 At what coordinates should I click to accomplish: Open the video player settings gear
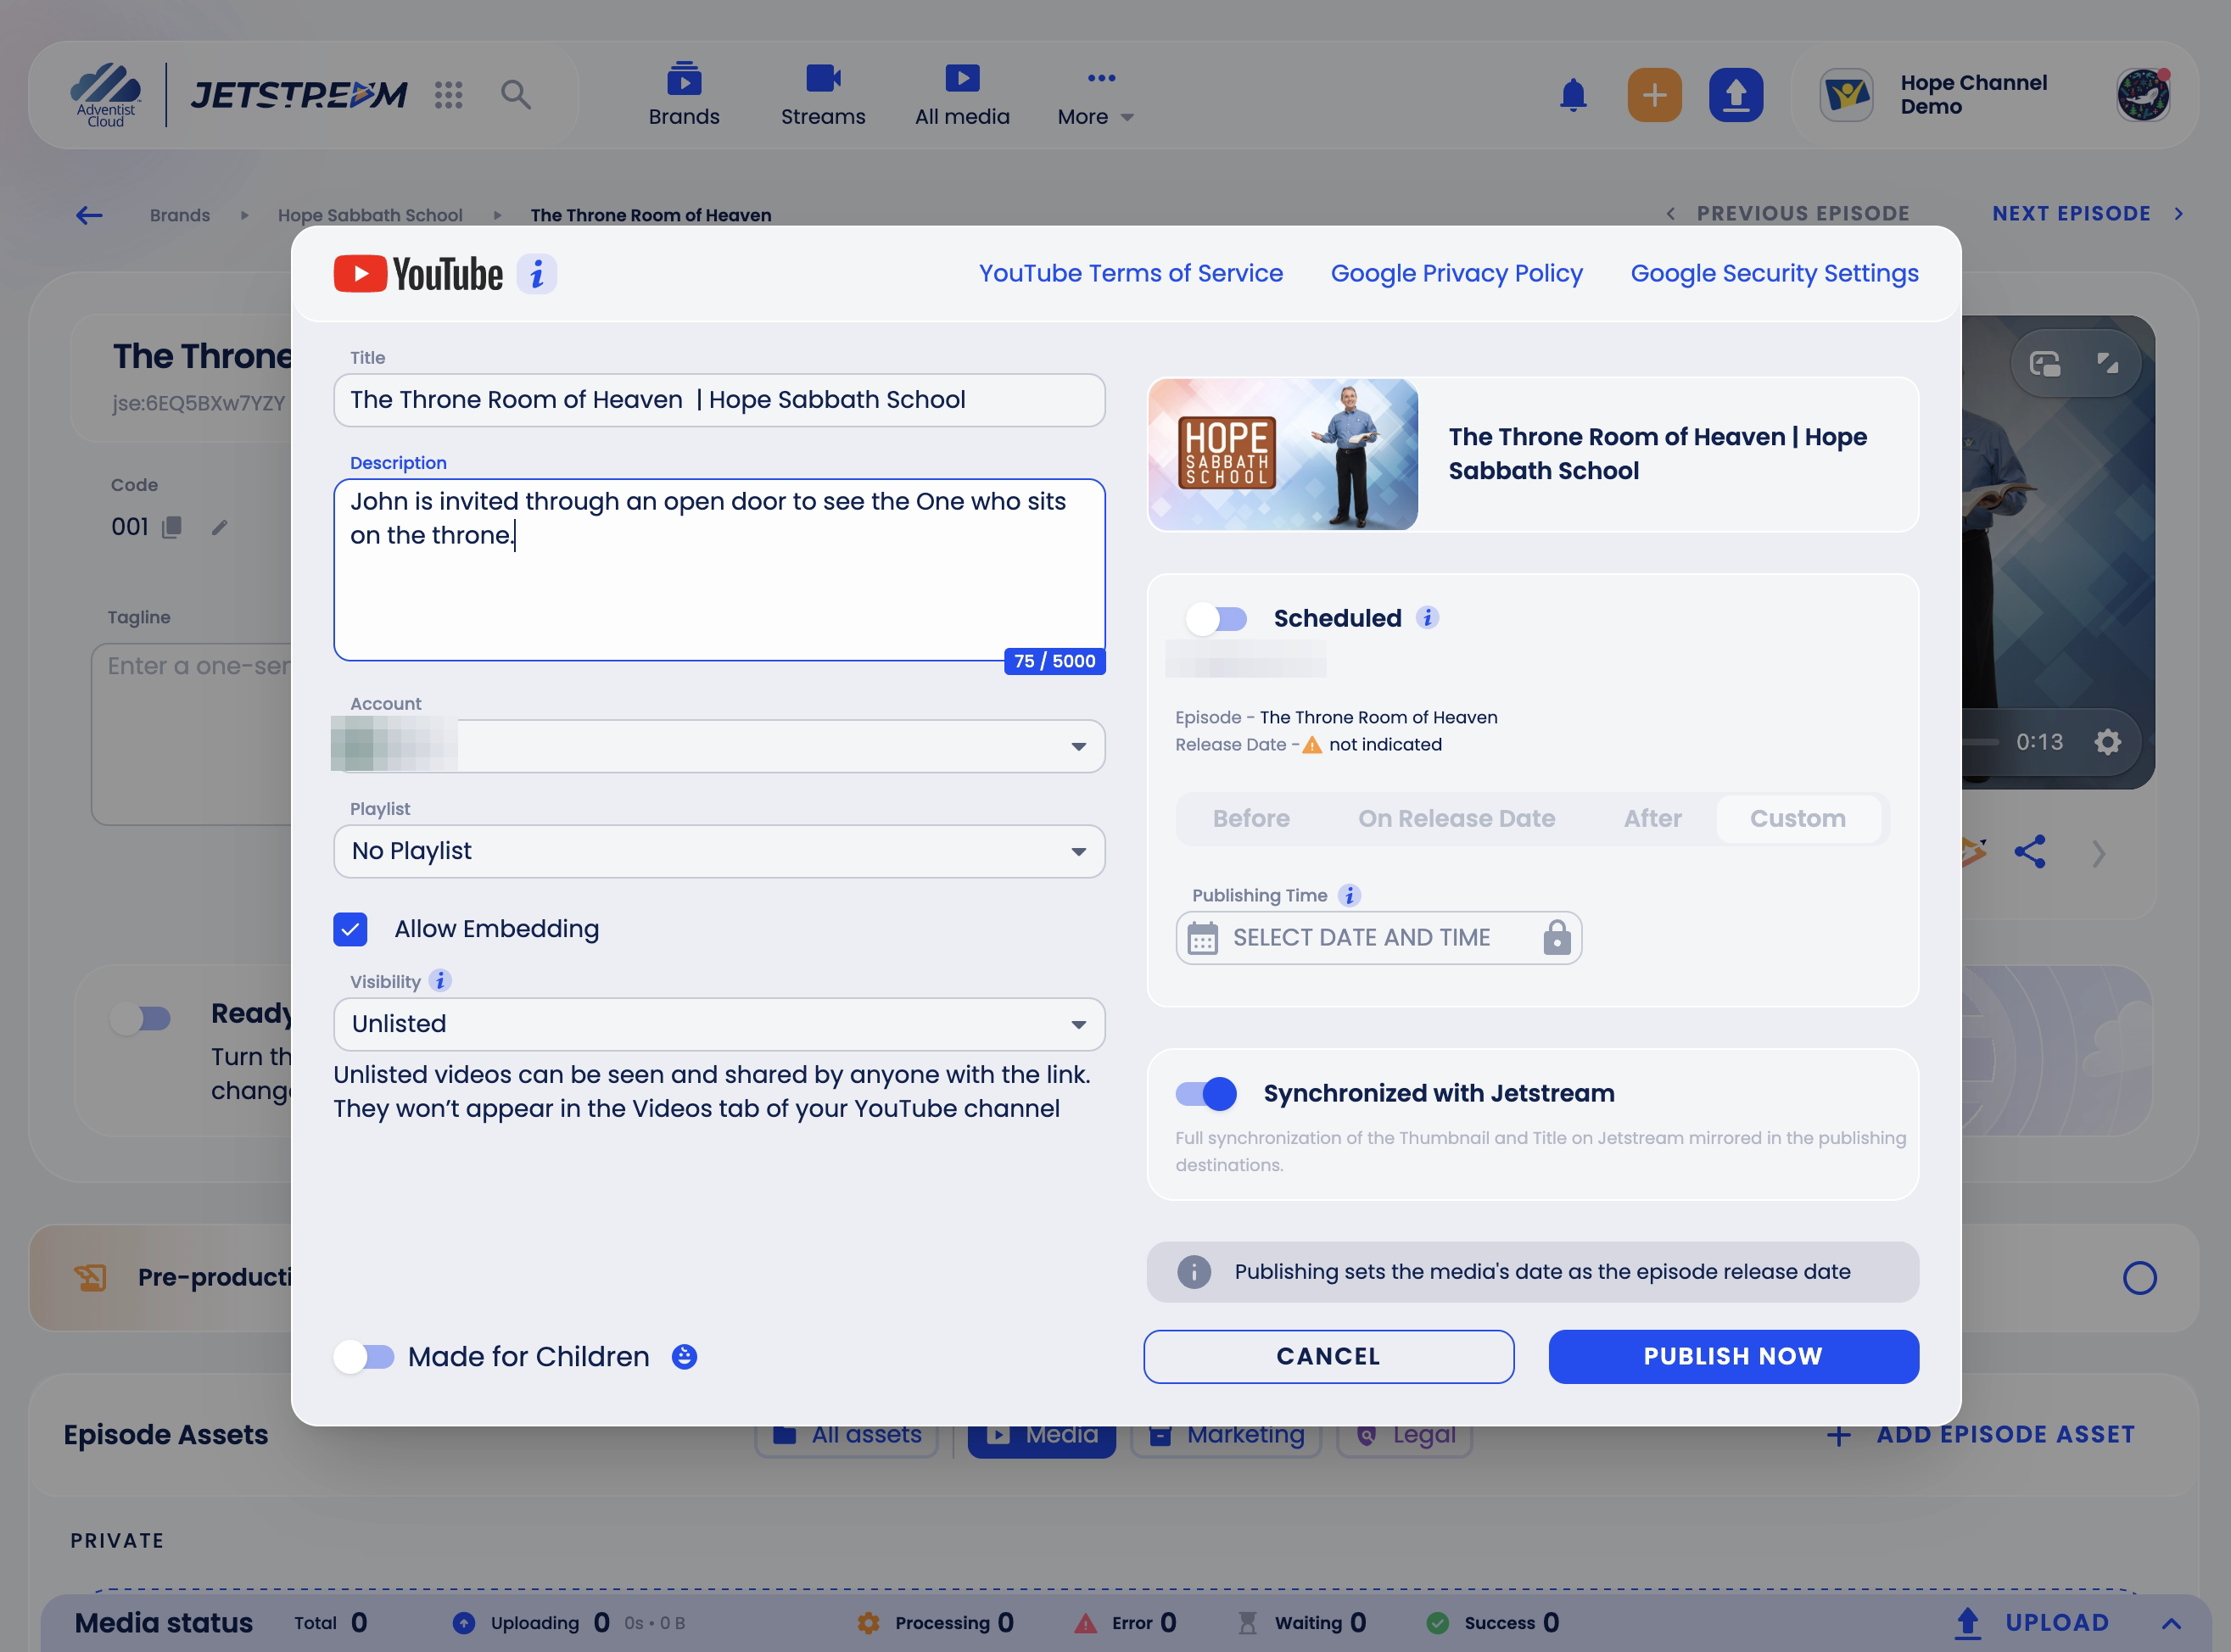tap(2107, 742)
